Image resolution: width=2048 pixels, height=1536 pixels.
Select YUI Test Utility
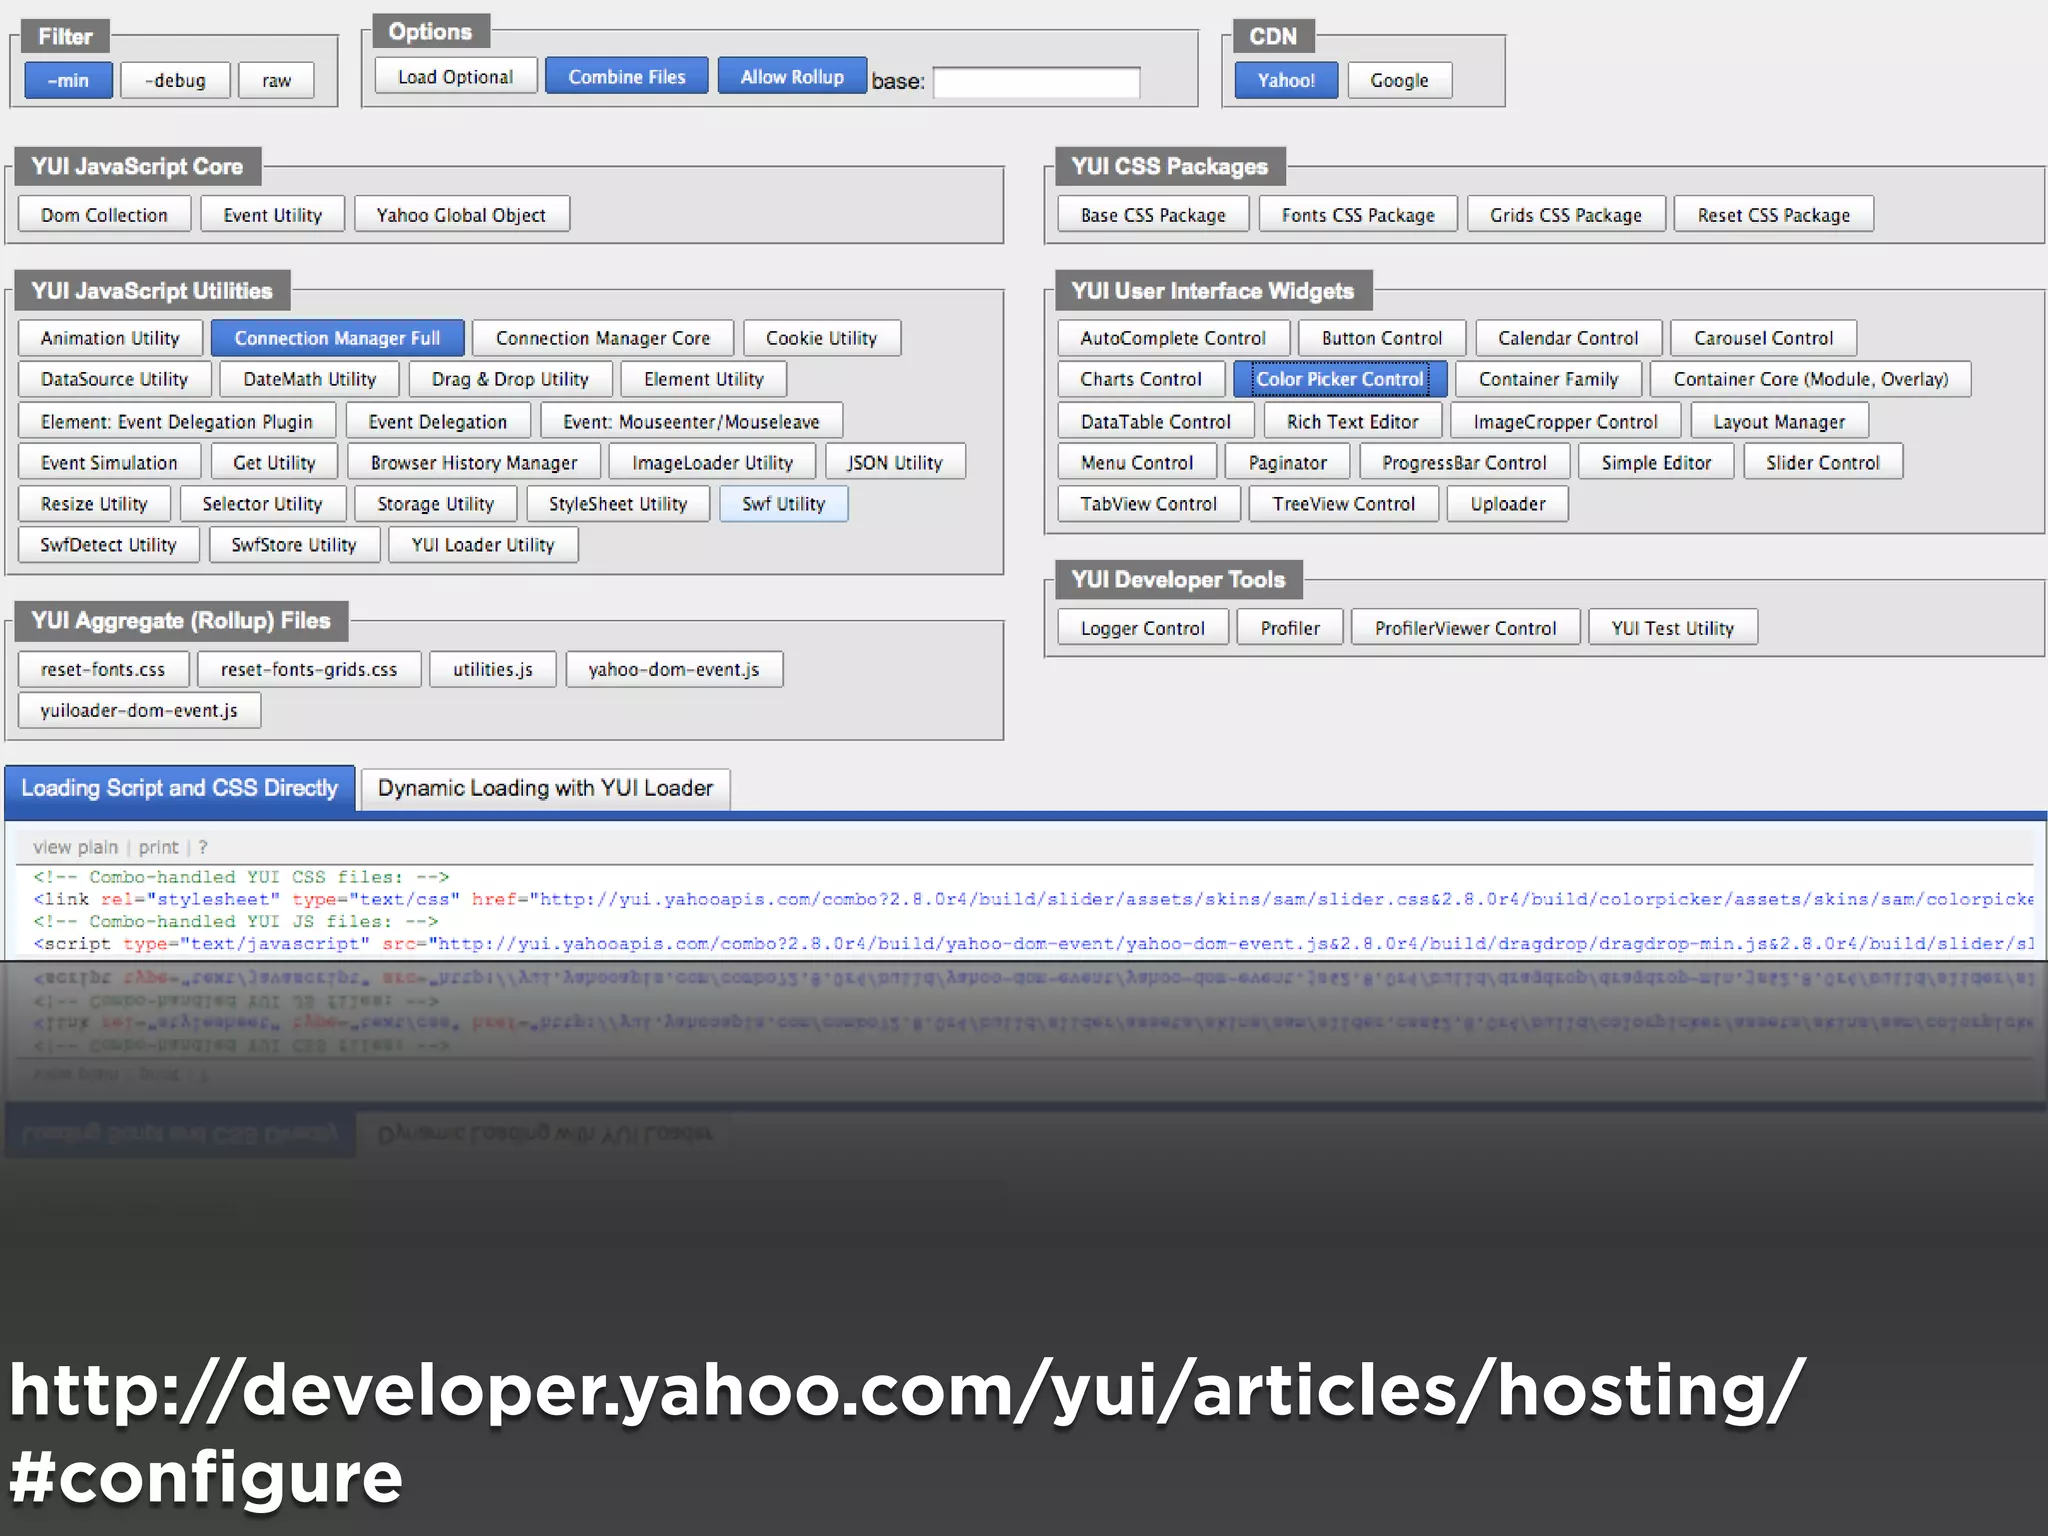(1673, 628)
